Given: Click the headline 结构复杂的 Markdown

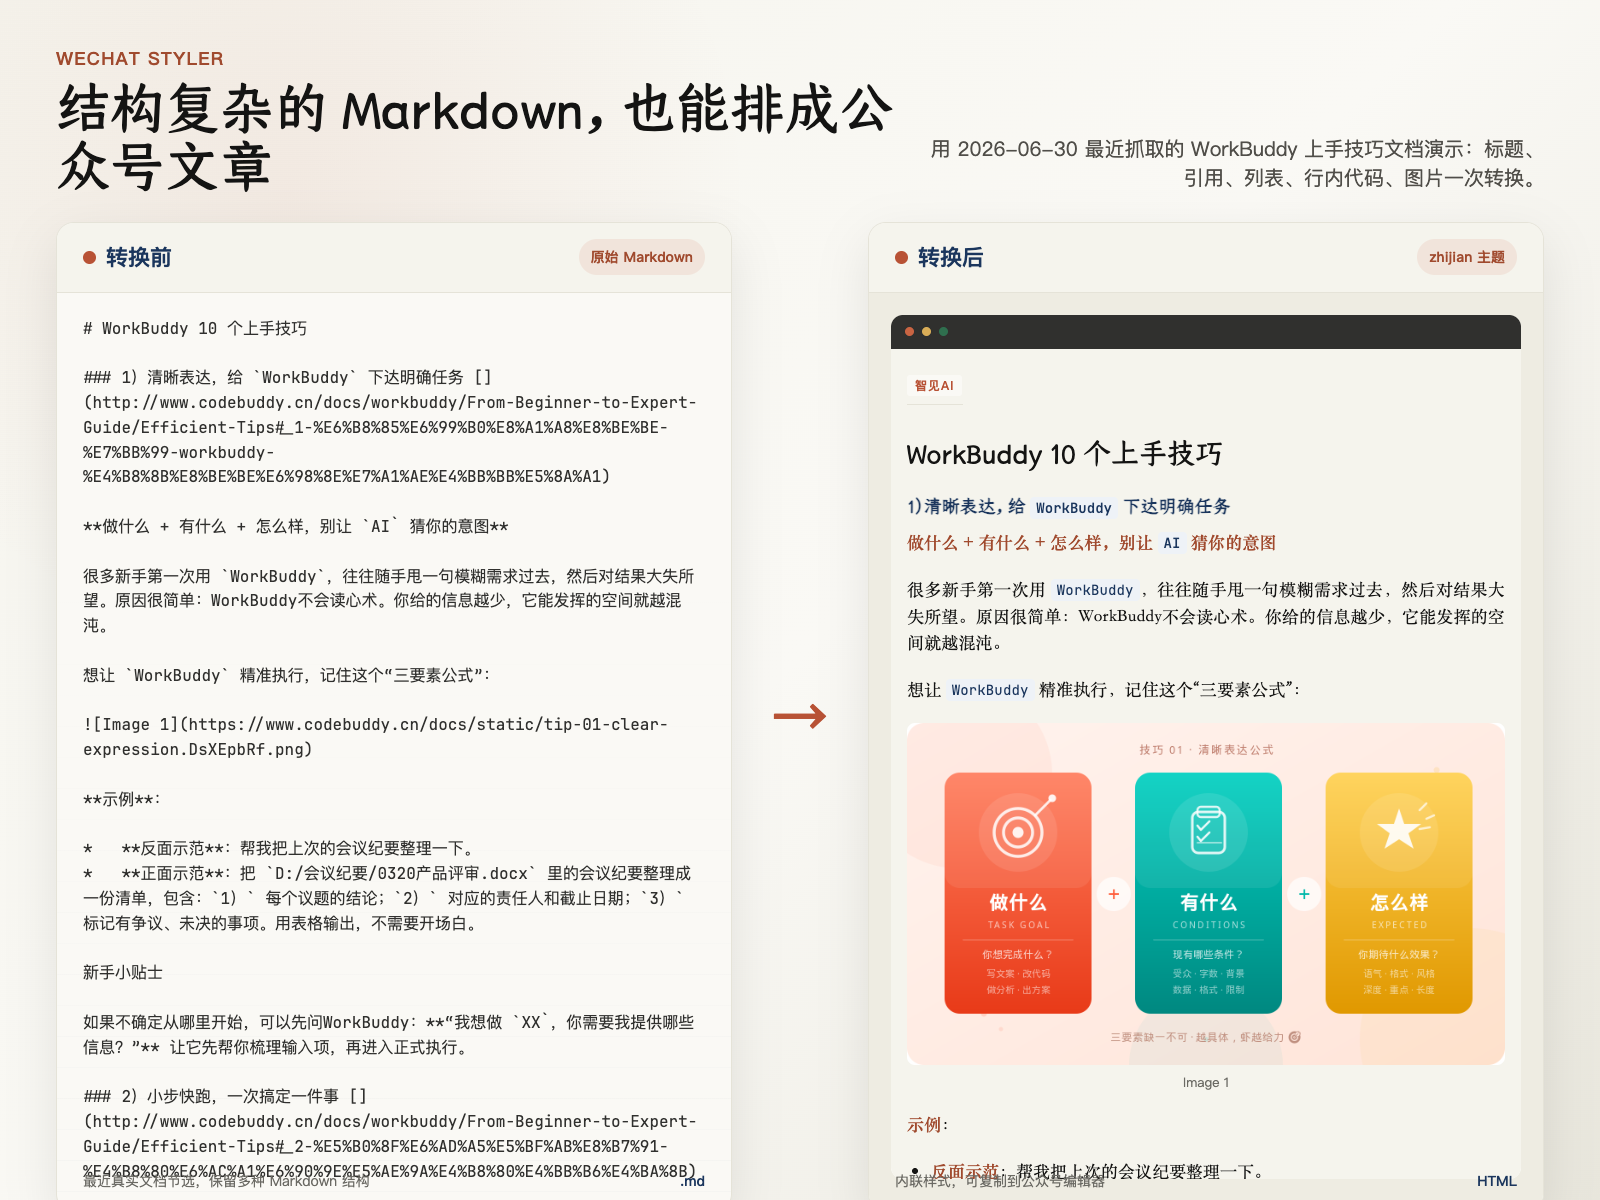Looking at the screenshot, I should [x=474, y=137].
